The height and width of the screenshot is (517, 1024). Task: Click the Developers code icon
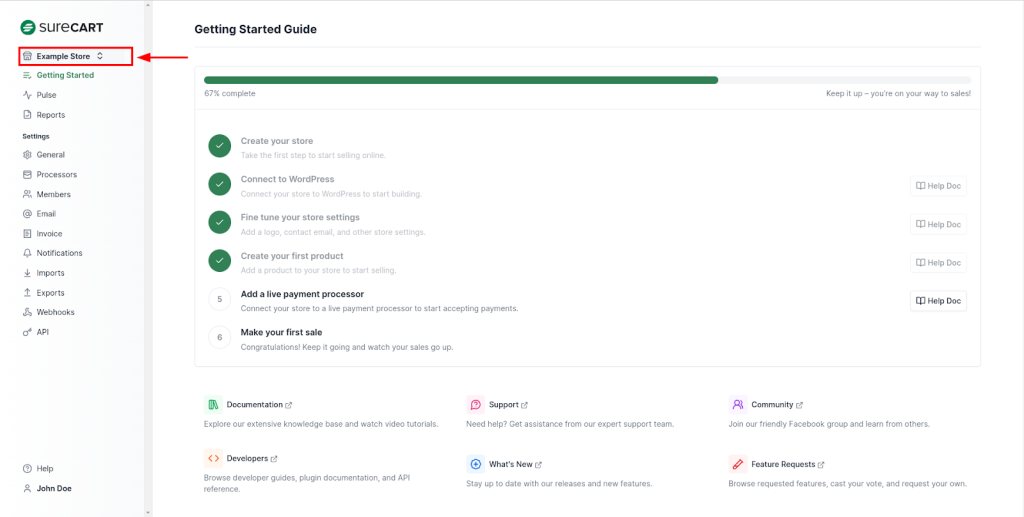[x=213, y=459]
